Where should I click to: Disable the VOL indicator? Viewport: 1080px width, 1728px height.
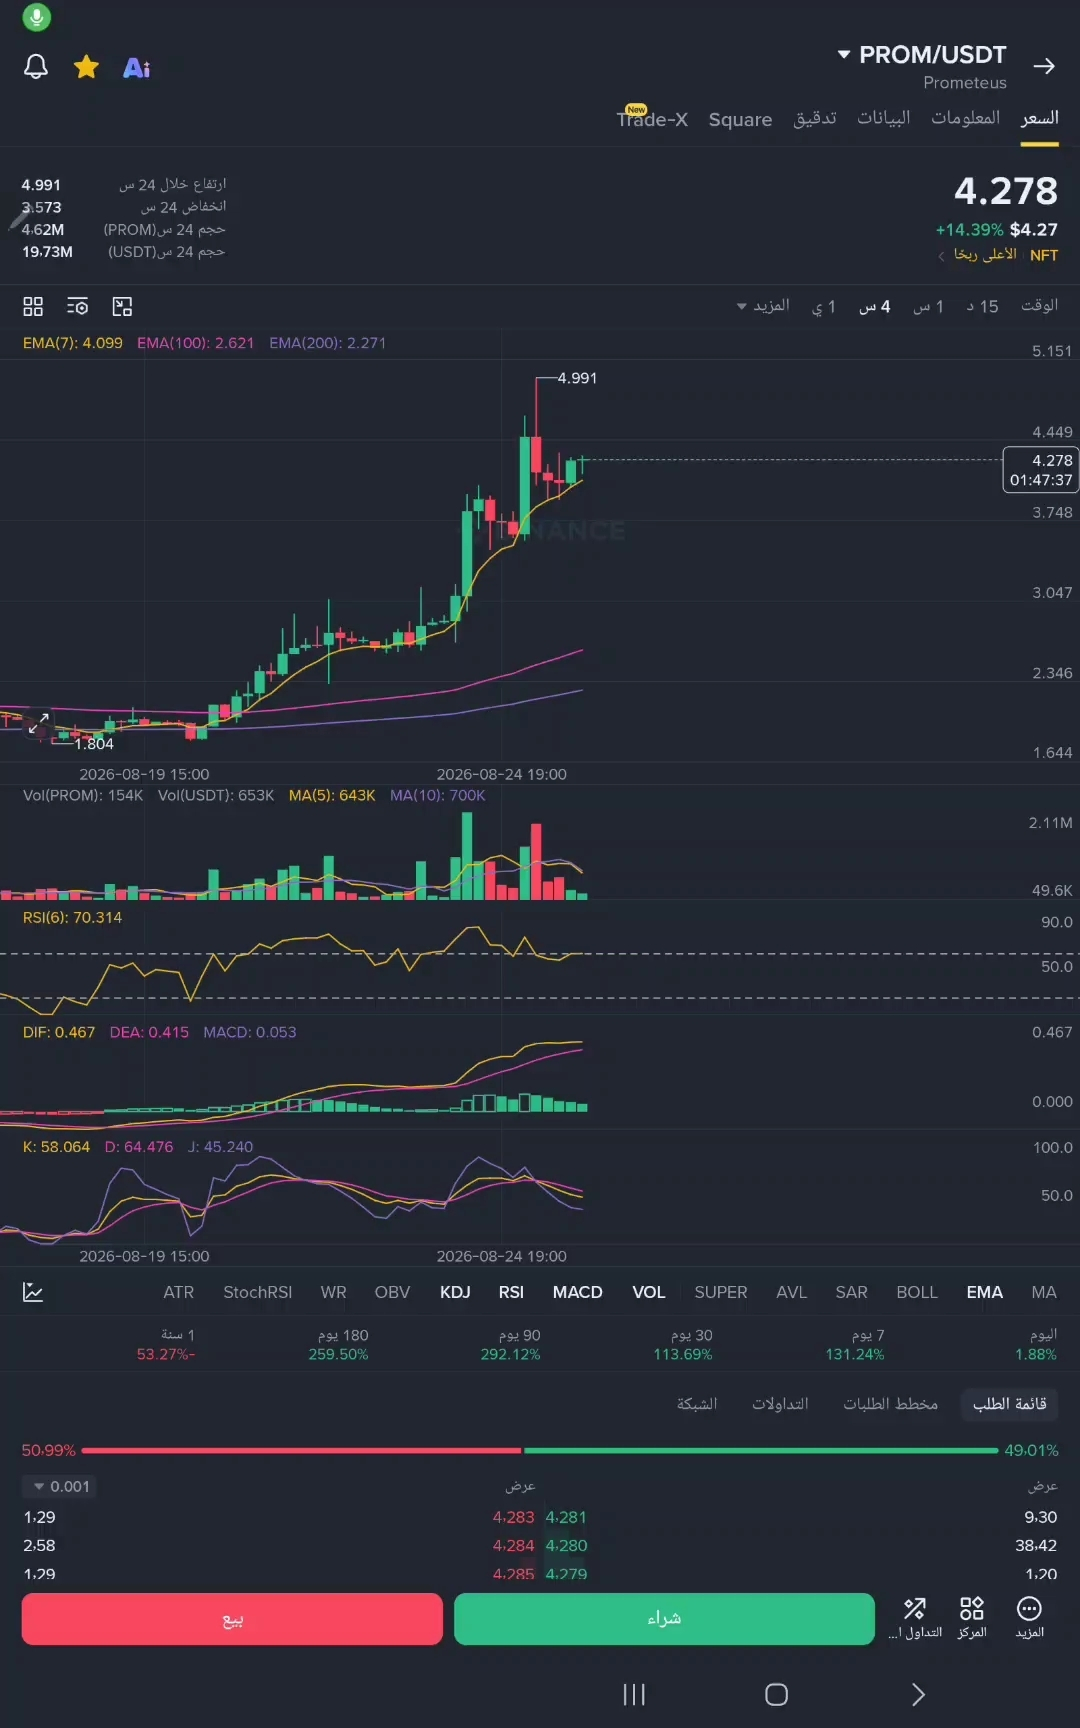648,1292
